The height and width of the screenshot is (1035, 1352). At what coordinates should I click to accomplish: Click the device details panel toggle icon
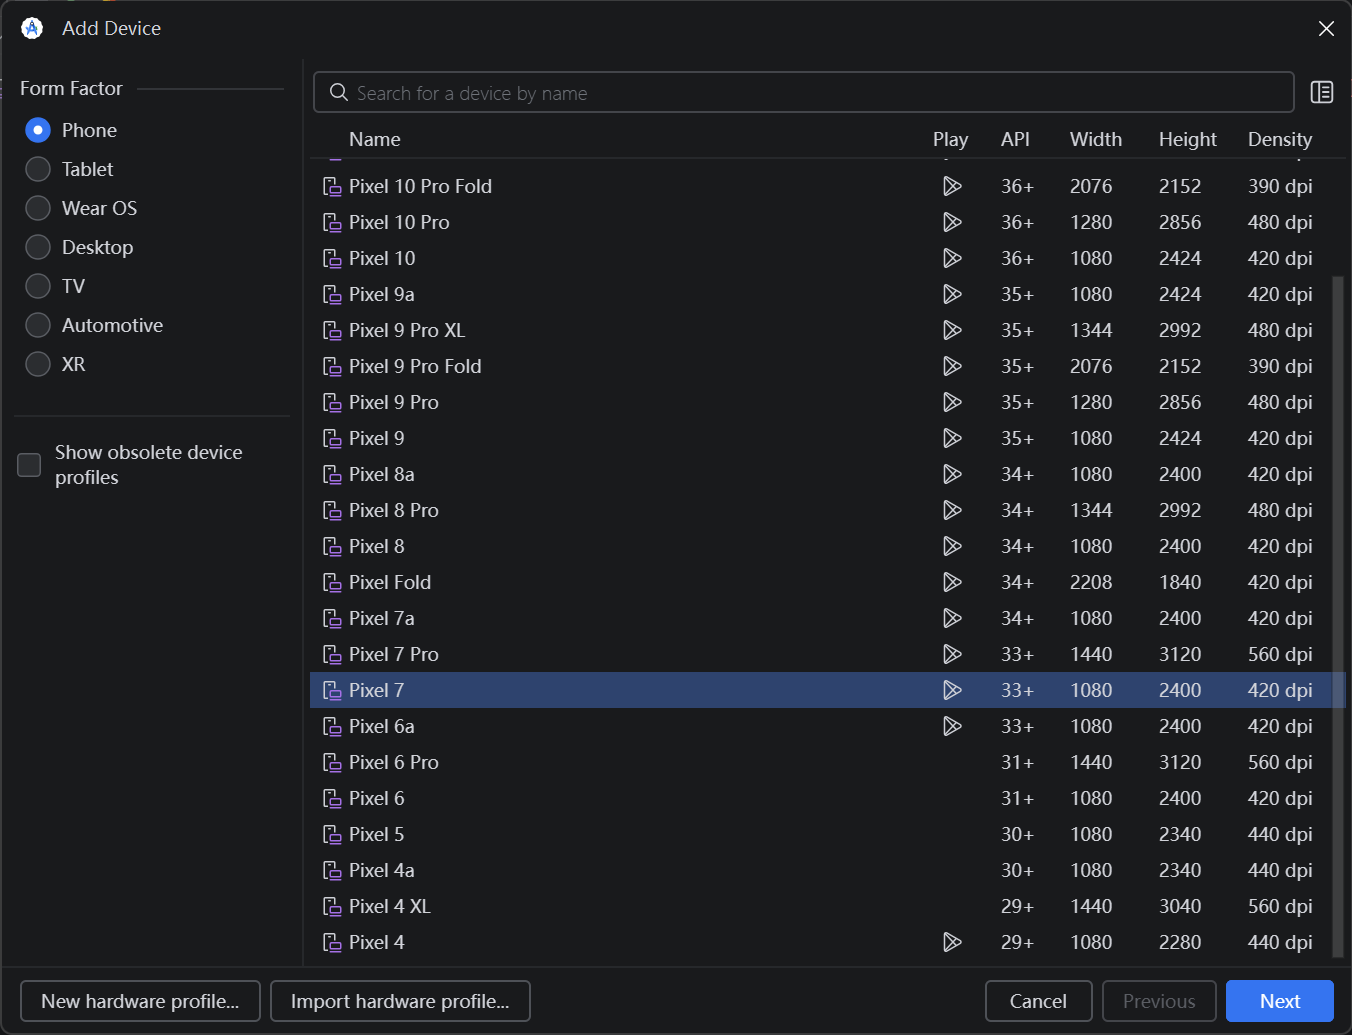pos(1321,92)
